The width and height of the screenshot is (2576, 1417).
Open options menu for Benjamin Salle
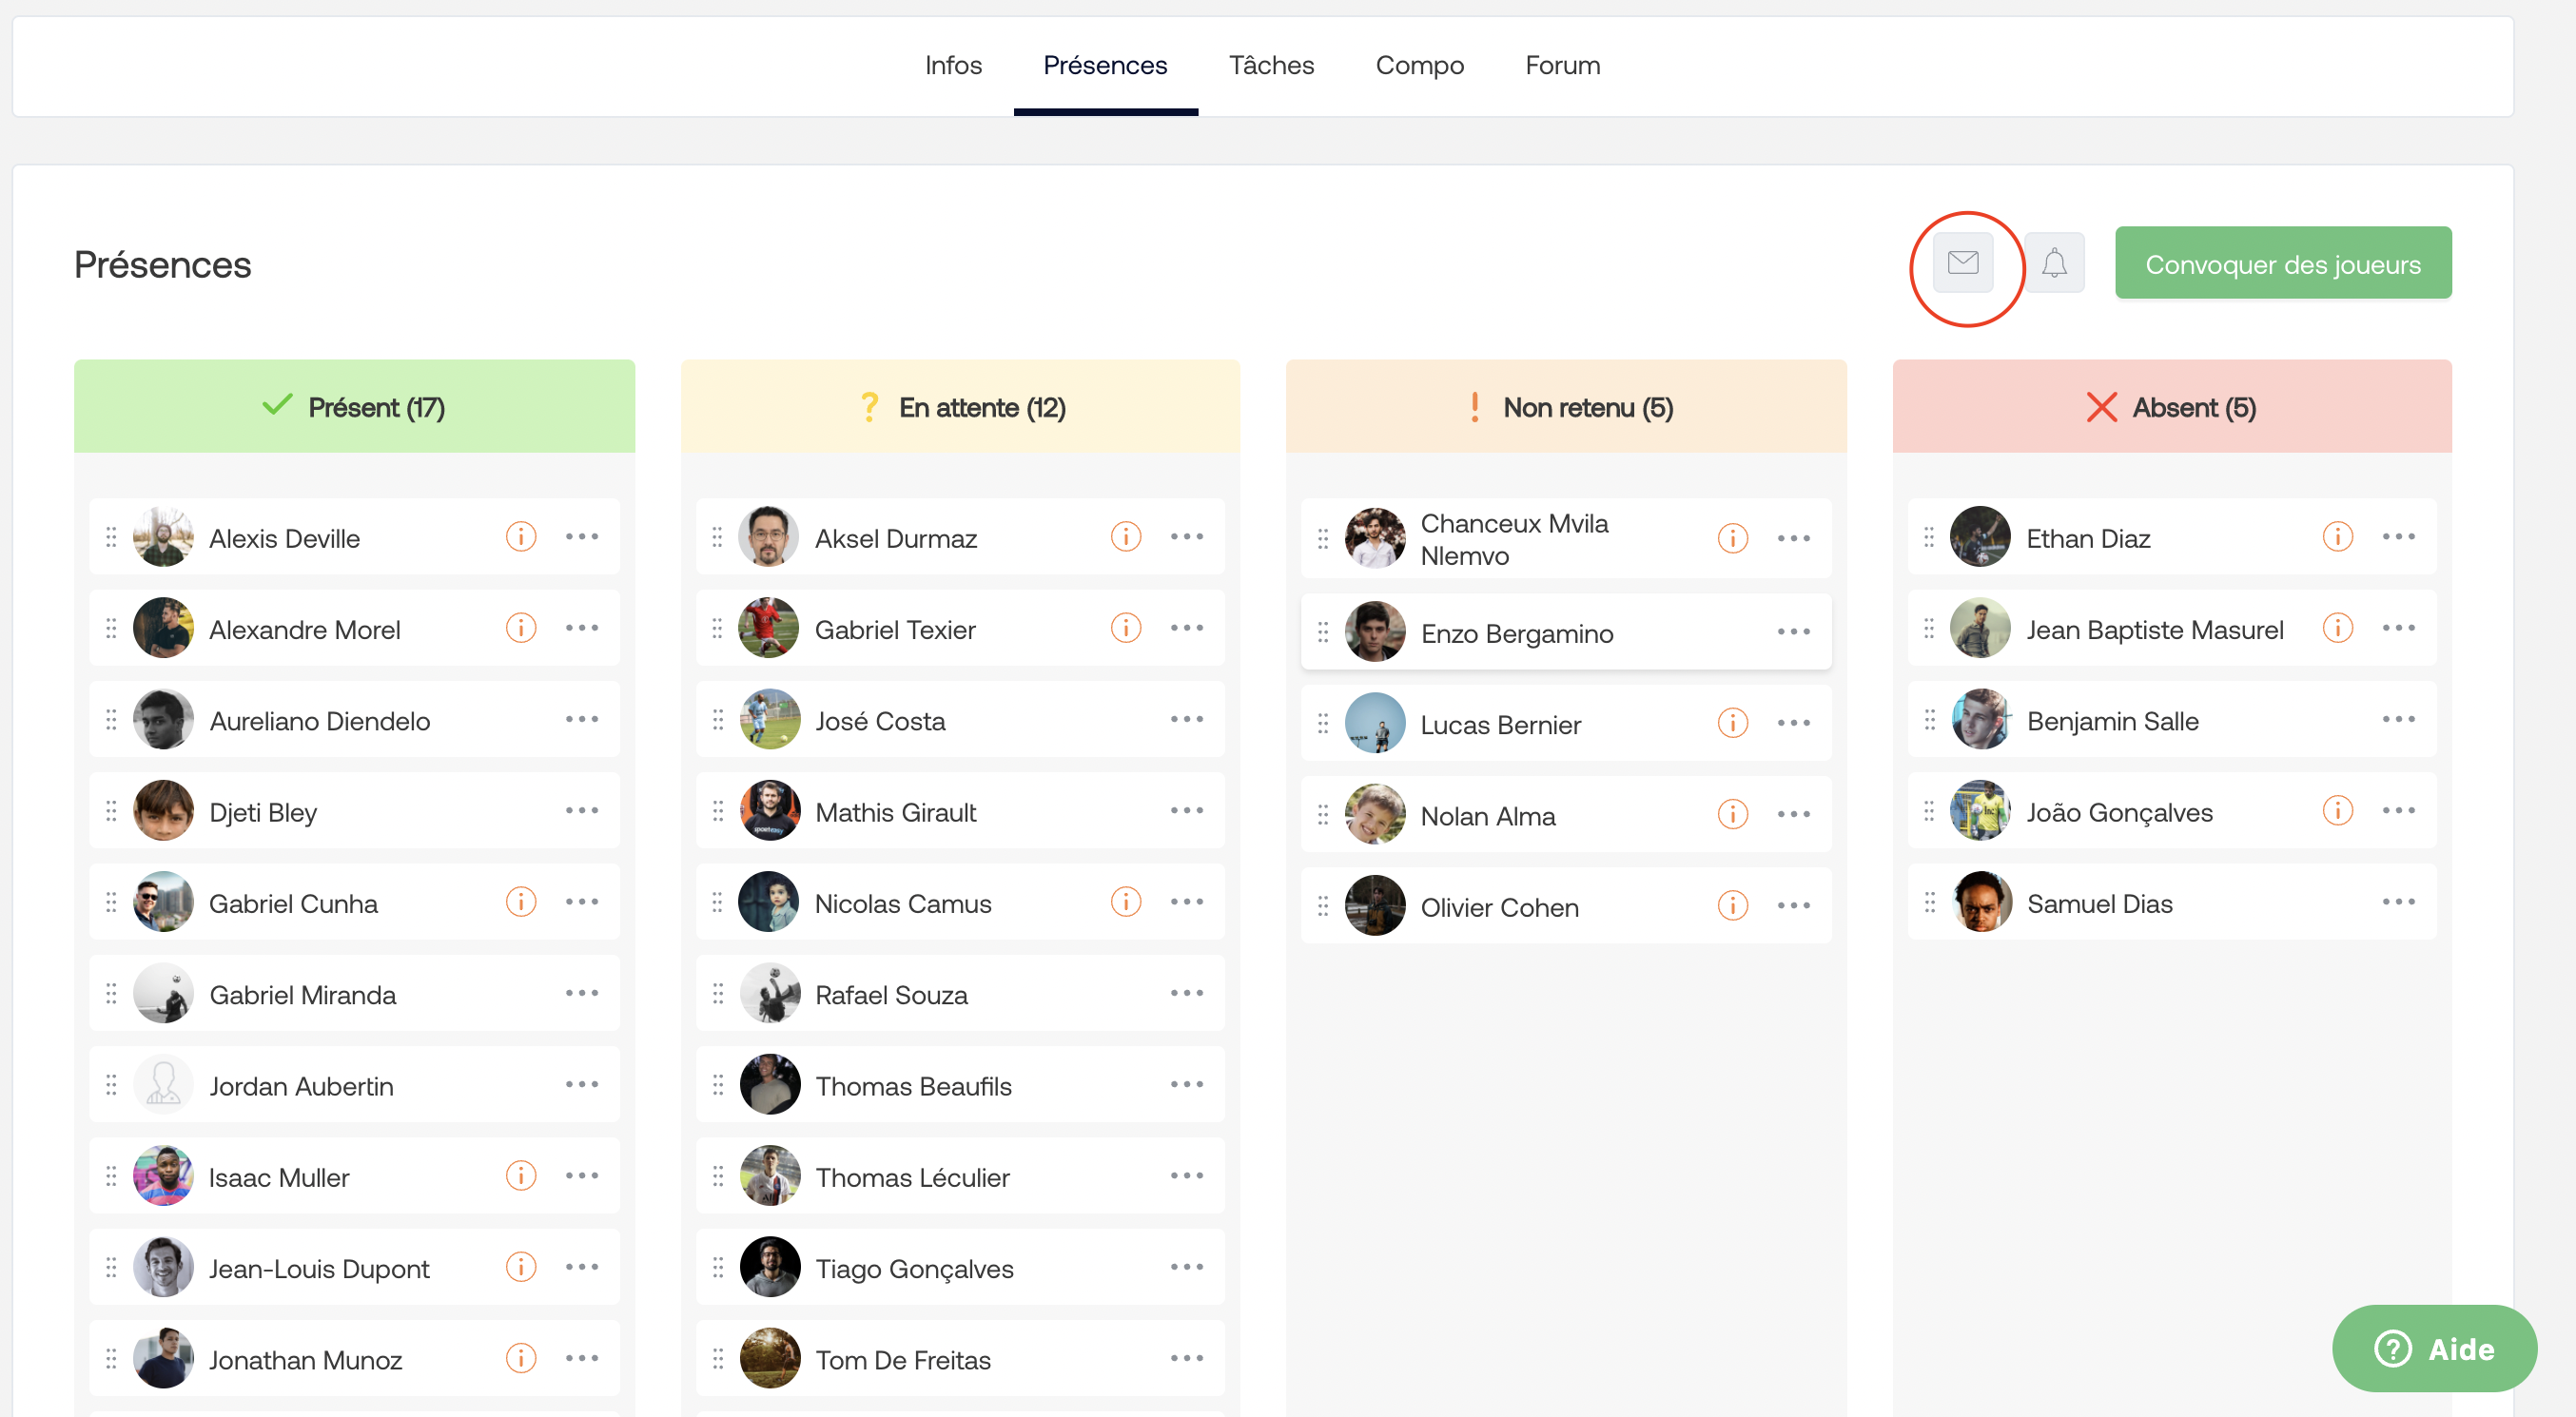2399,719
